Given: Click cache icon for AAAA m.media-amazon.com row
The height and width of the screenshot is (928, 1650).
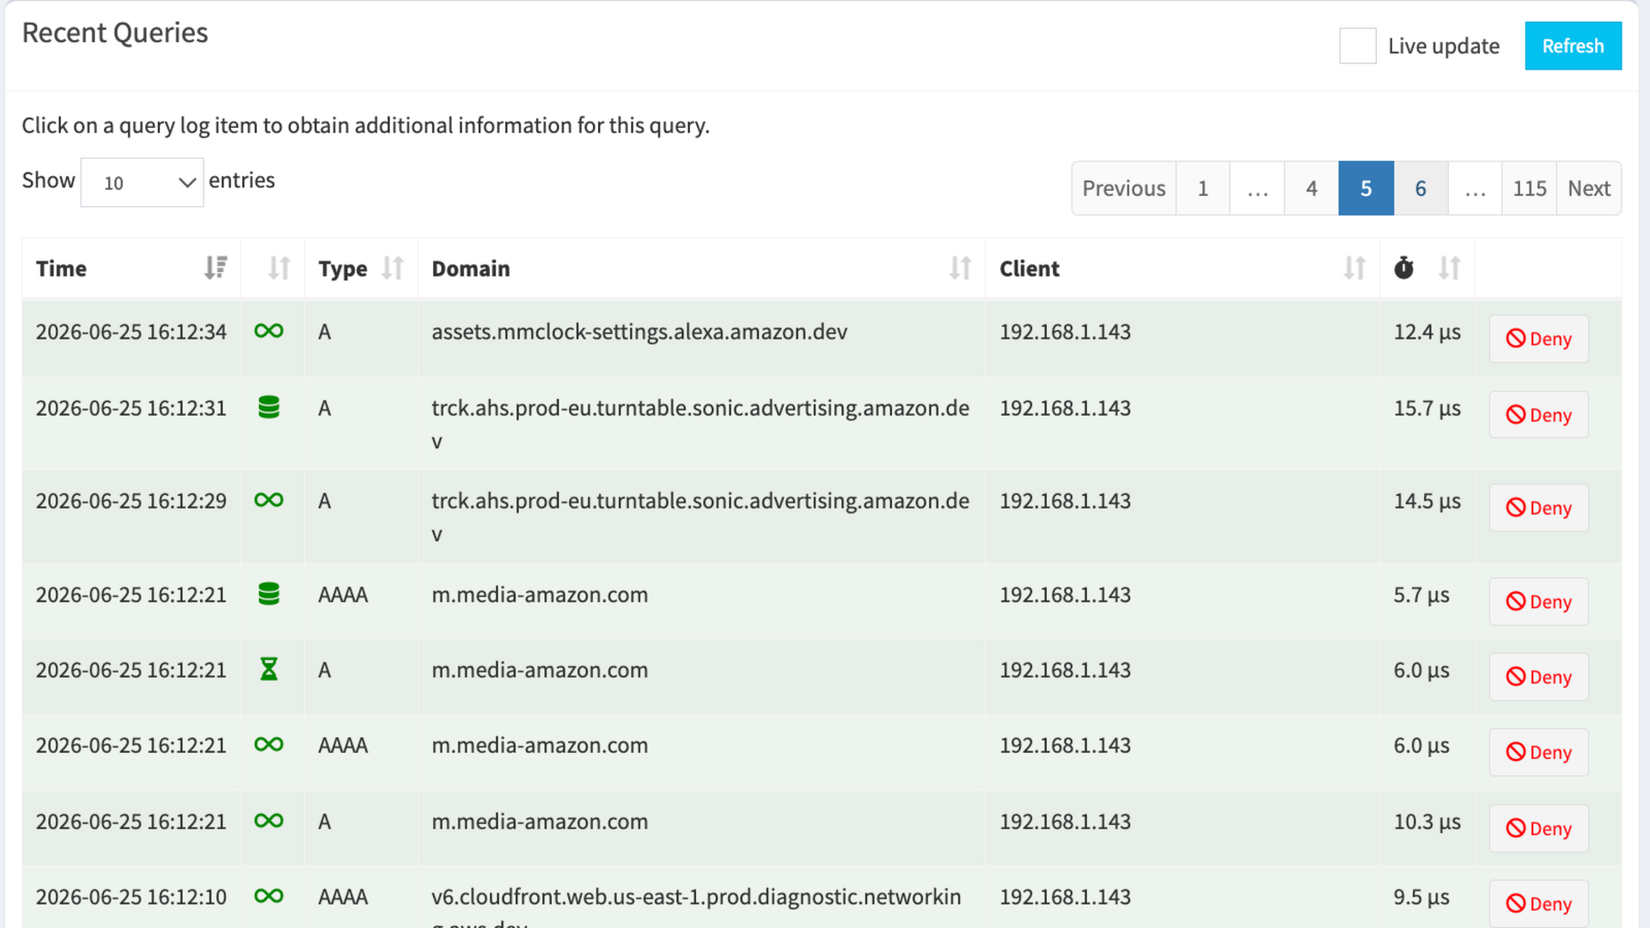Looking at the screenshot, I should pyautogui.click(x=268, y=594).
